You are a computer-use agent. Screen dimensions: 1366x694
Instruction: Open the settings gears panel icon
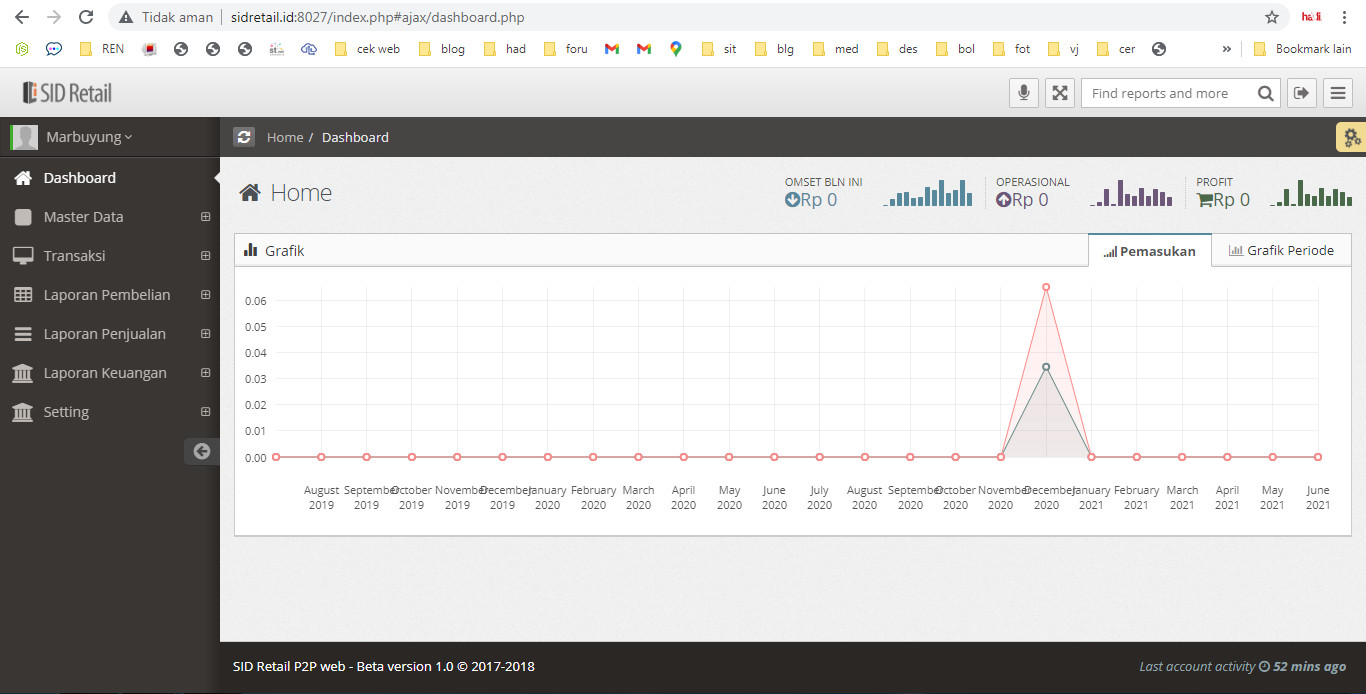pyautogui.click(x=1351, y=138)
